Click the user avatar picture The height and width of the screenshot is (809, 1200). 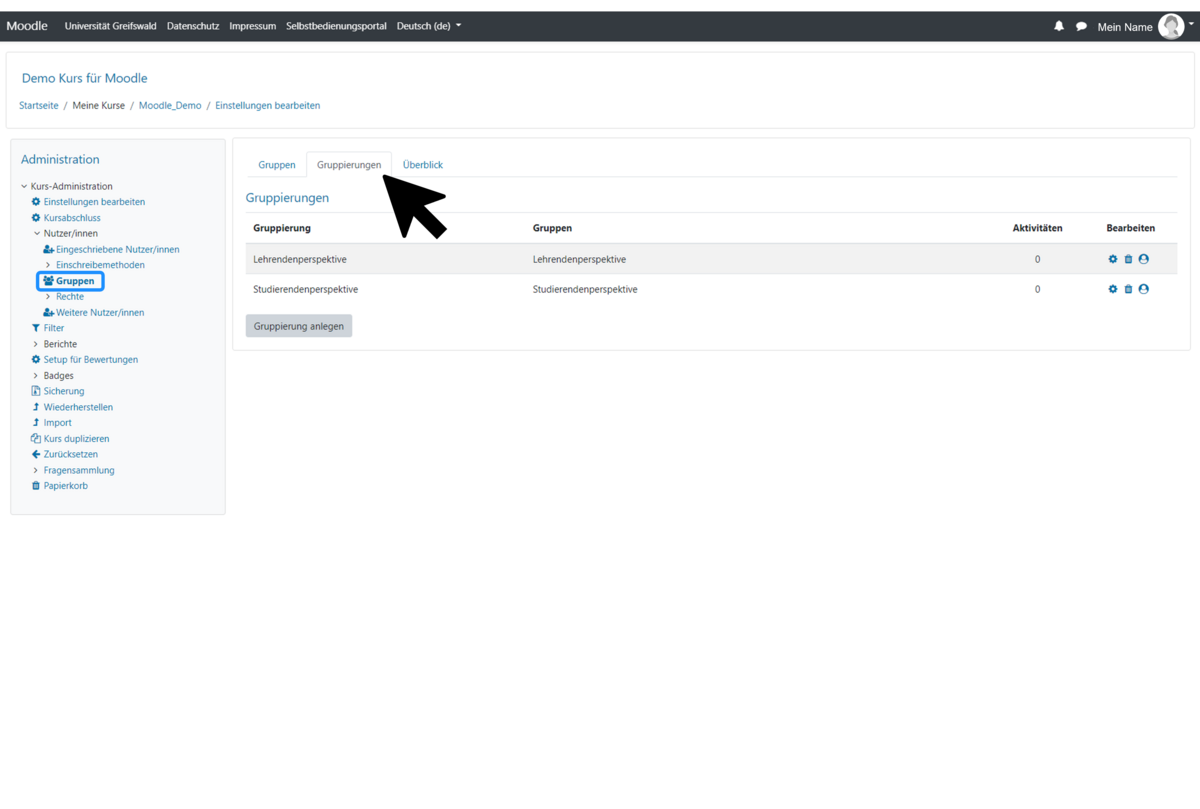[1171, 27]
